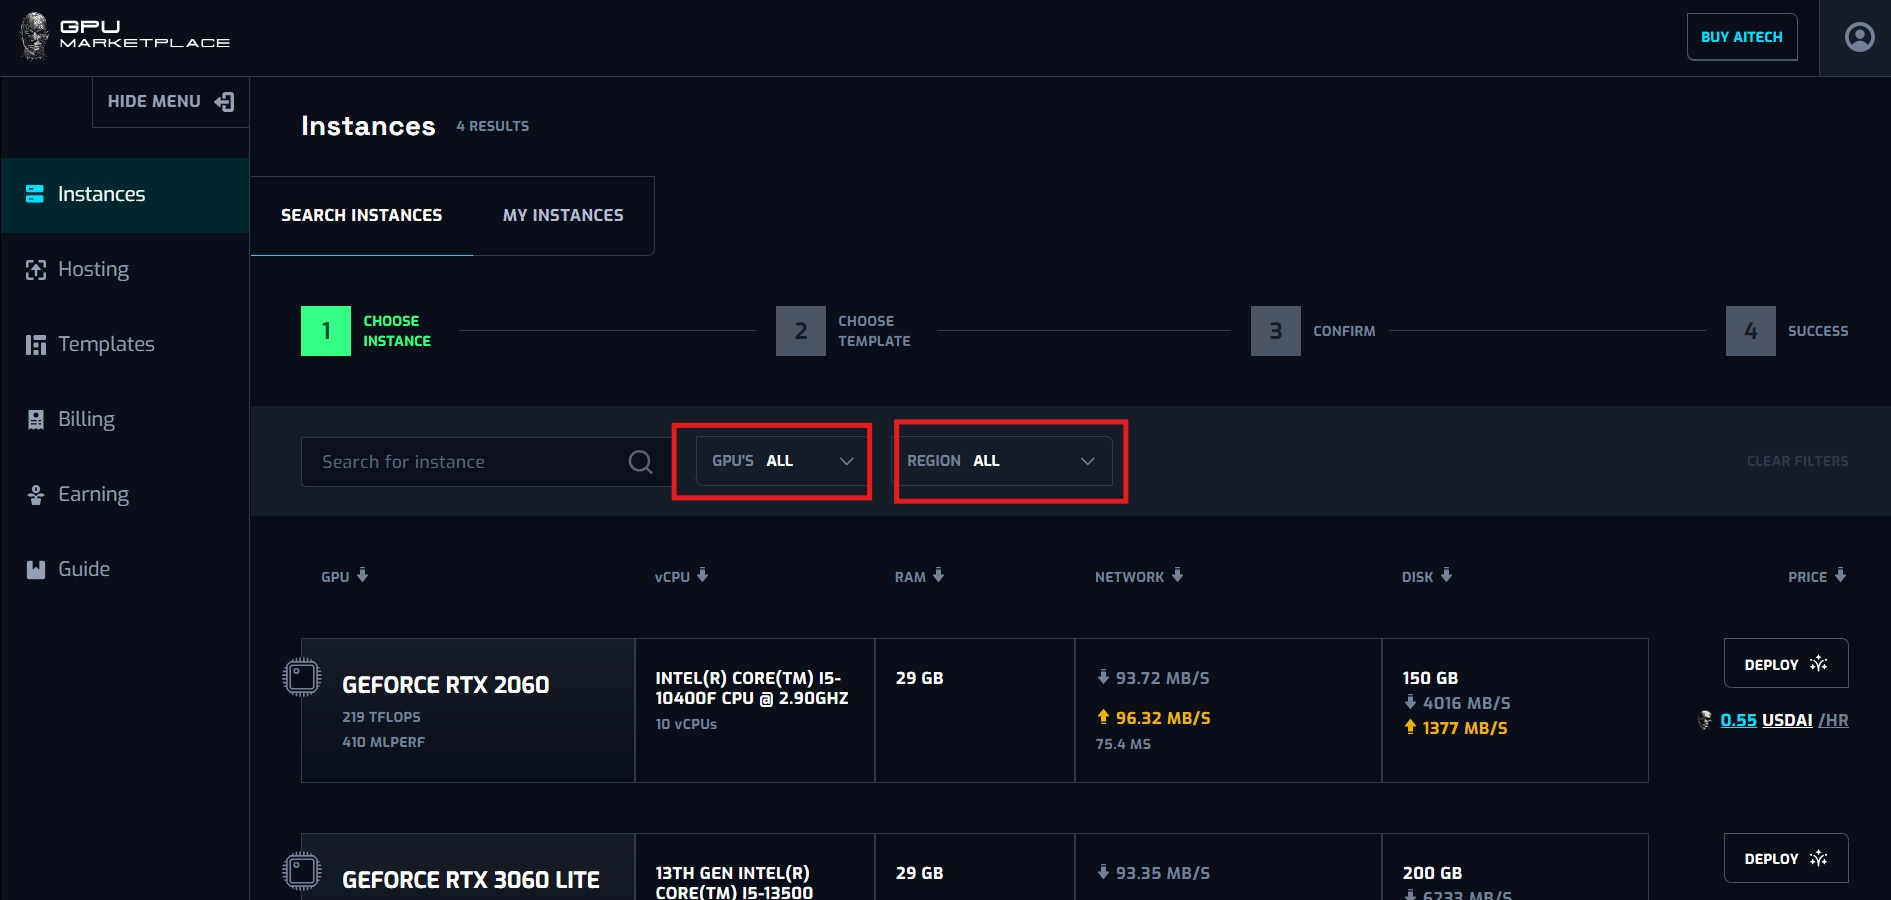Click the Hide Menu collapse icon

[x=225, y=102]
